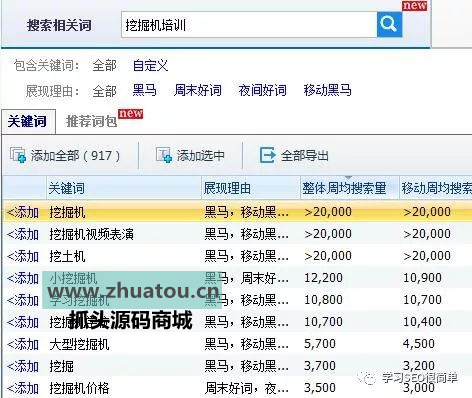Add the keyword 挖掘
This screenshot has height=398, width=472.
pyautogui.click(x=23, y=366)
